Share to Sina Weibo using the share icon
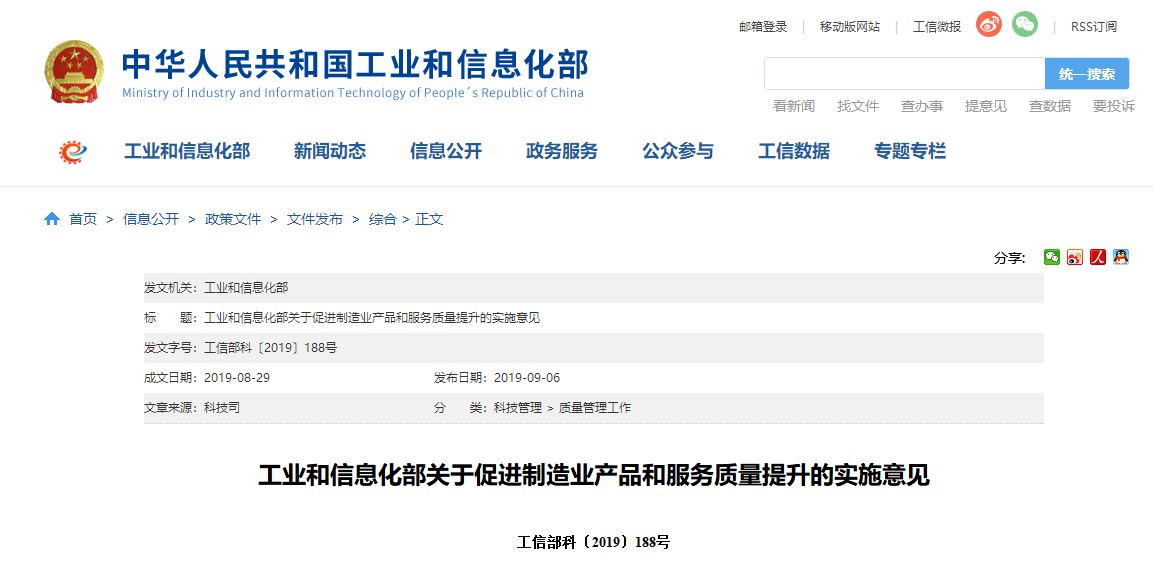Viewport: 1153px width, 563px height. pyautogui.click(x=1075, y=257)
